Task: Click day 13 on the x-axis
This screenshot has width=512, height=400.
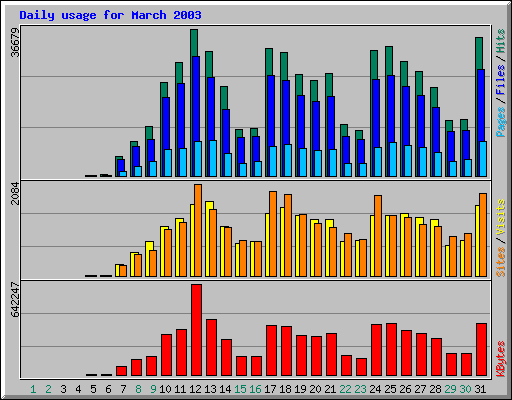Action: click(210, 389)
